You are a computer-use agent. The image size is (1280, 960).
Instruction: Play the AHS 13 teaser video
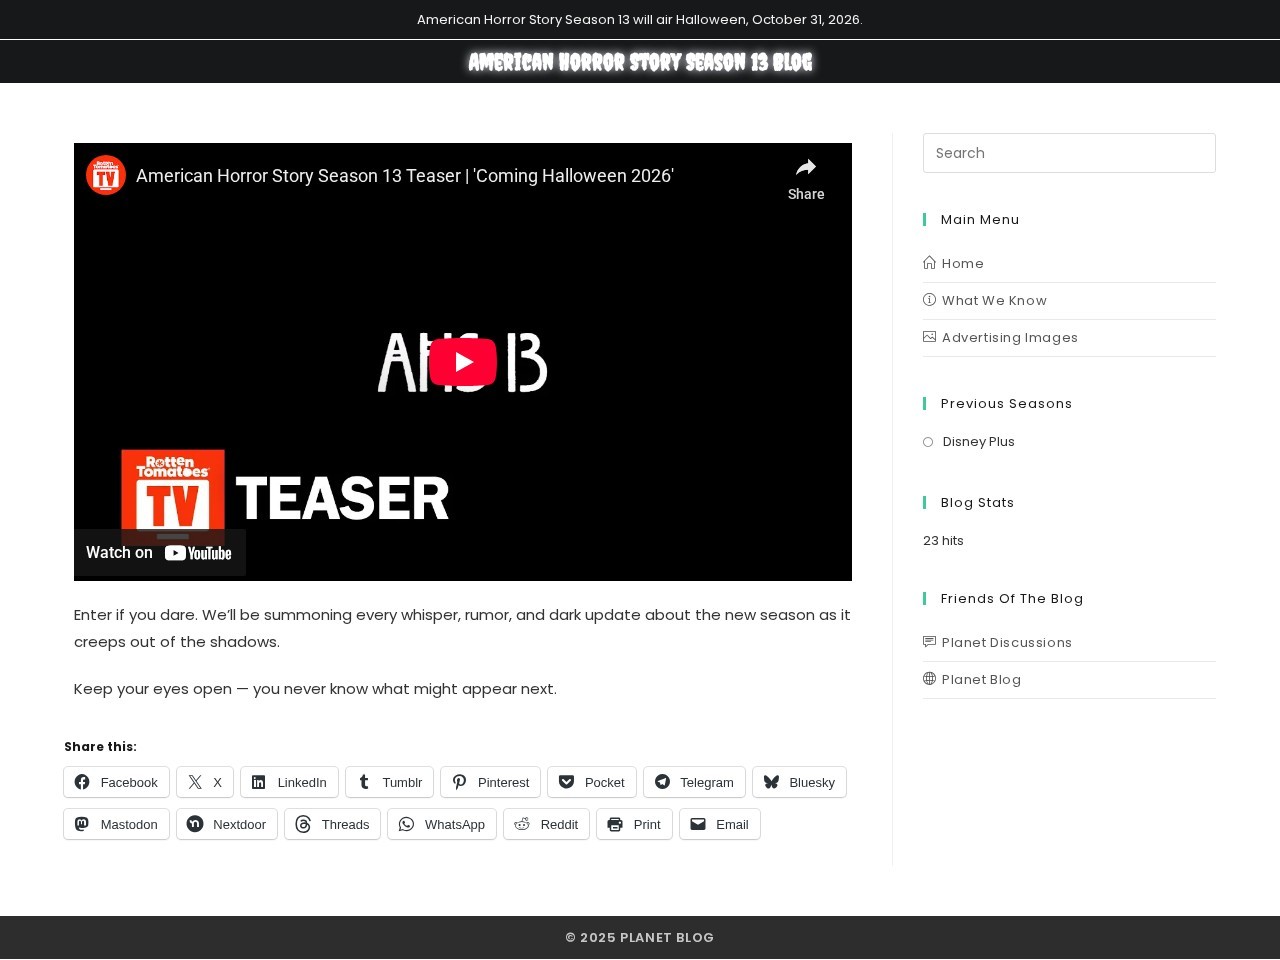[x=462, y=362]
